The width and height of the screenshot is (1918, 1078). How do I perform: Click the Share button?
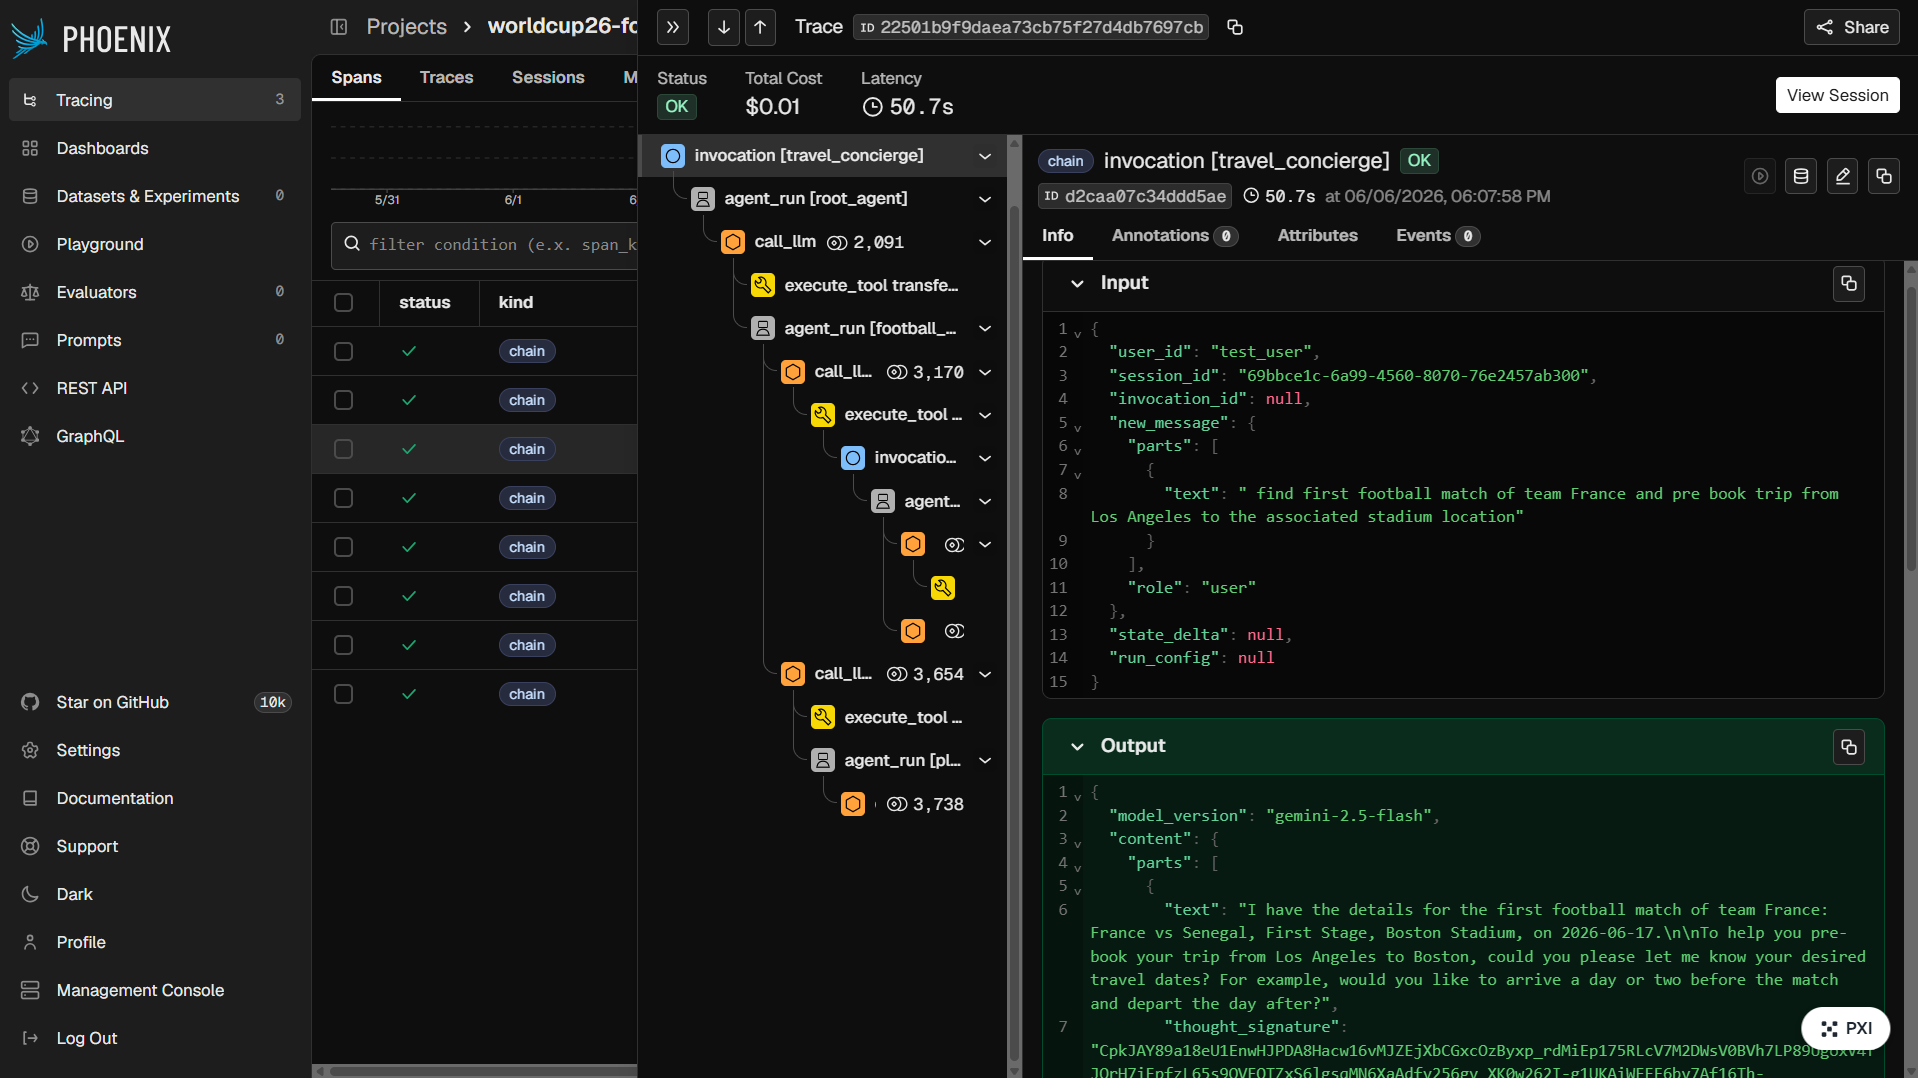pyautogui.click(x=1852, y=27)
